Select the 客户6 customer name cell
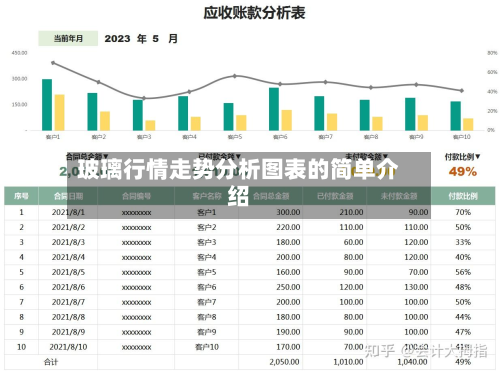Viewport: 500px width, 371px height. tap(207, 287)
